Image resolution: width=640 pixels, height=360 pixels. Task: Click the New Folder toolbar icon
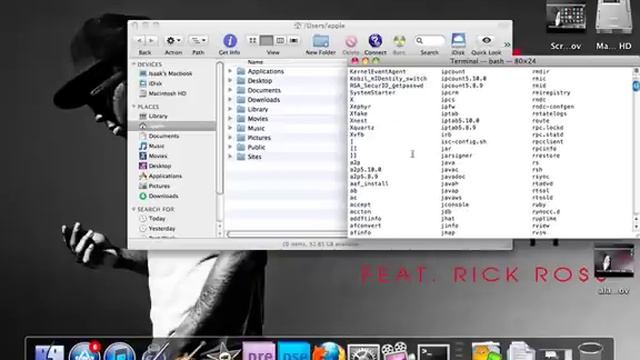point(320,41)
